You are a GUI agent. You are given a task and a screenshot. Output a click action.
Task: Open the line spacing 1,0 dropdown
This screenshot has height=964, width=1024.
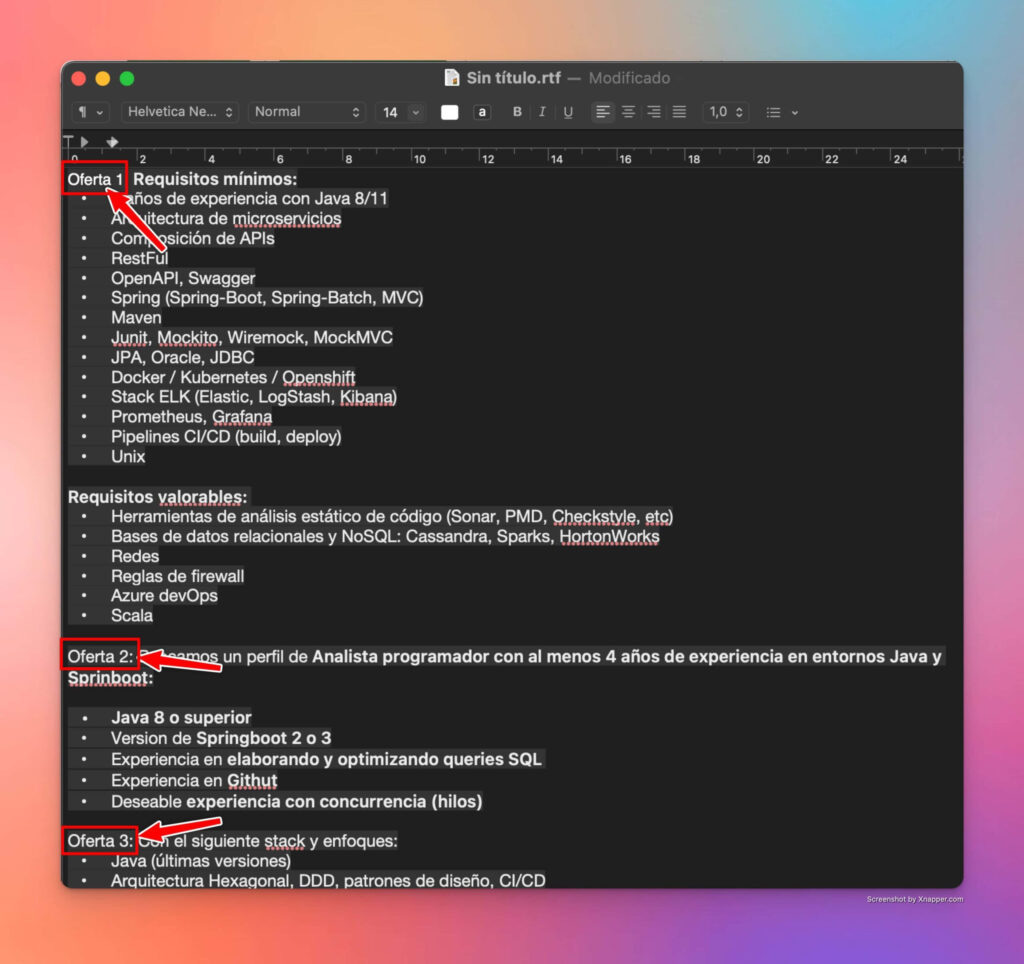[726, 112]
